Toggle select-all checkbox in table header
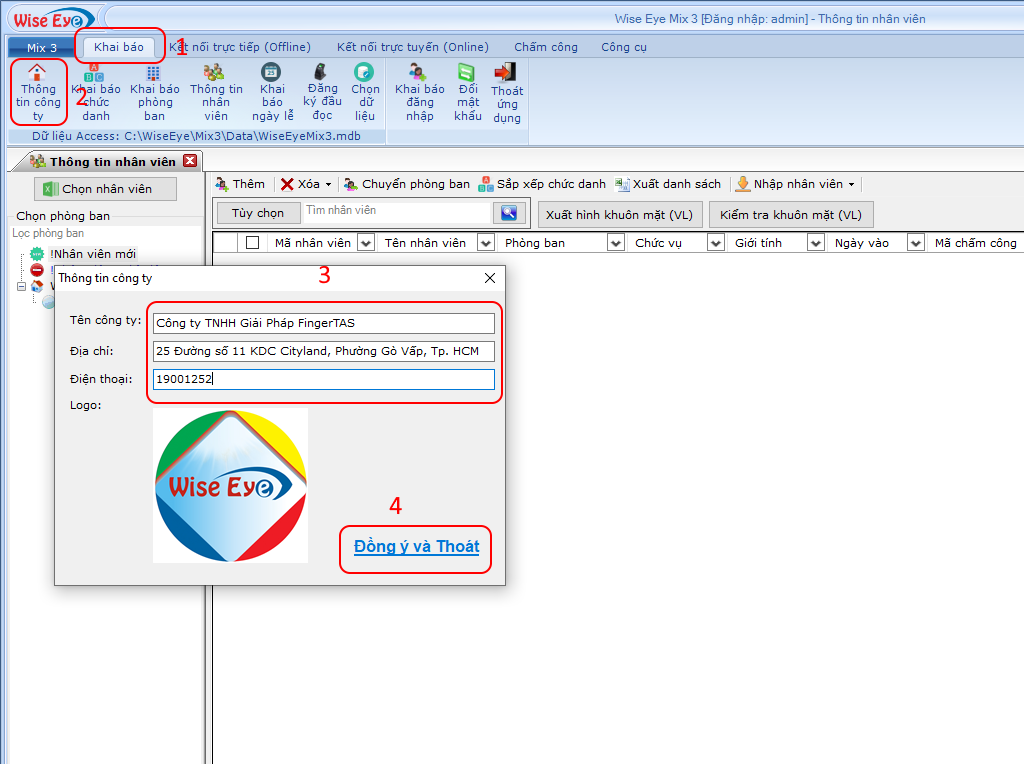Screen dimensions: 1024x764 252,242
